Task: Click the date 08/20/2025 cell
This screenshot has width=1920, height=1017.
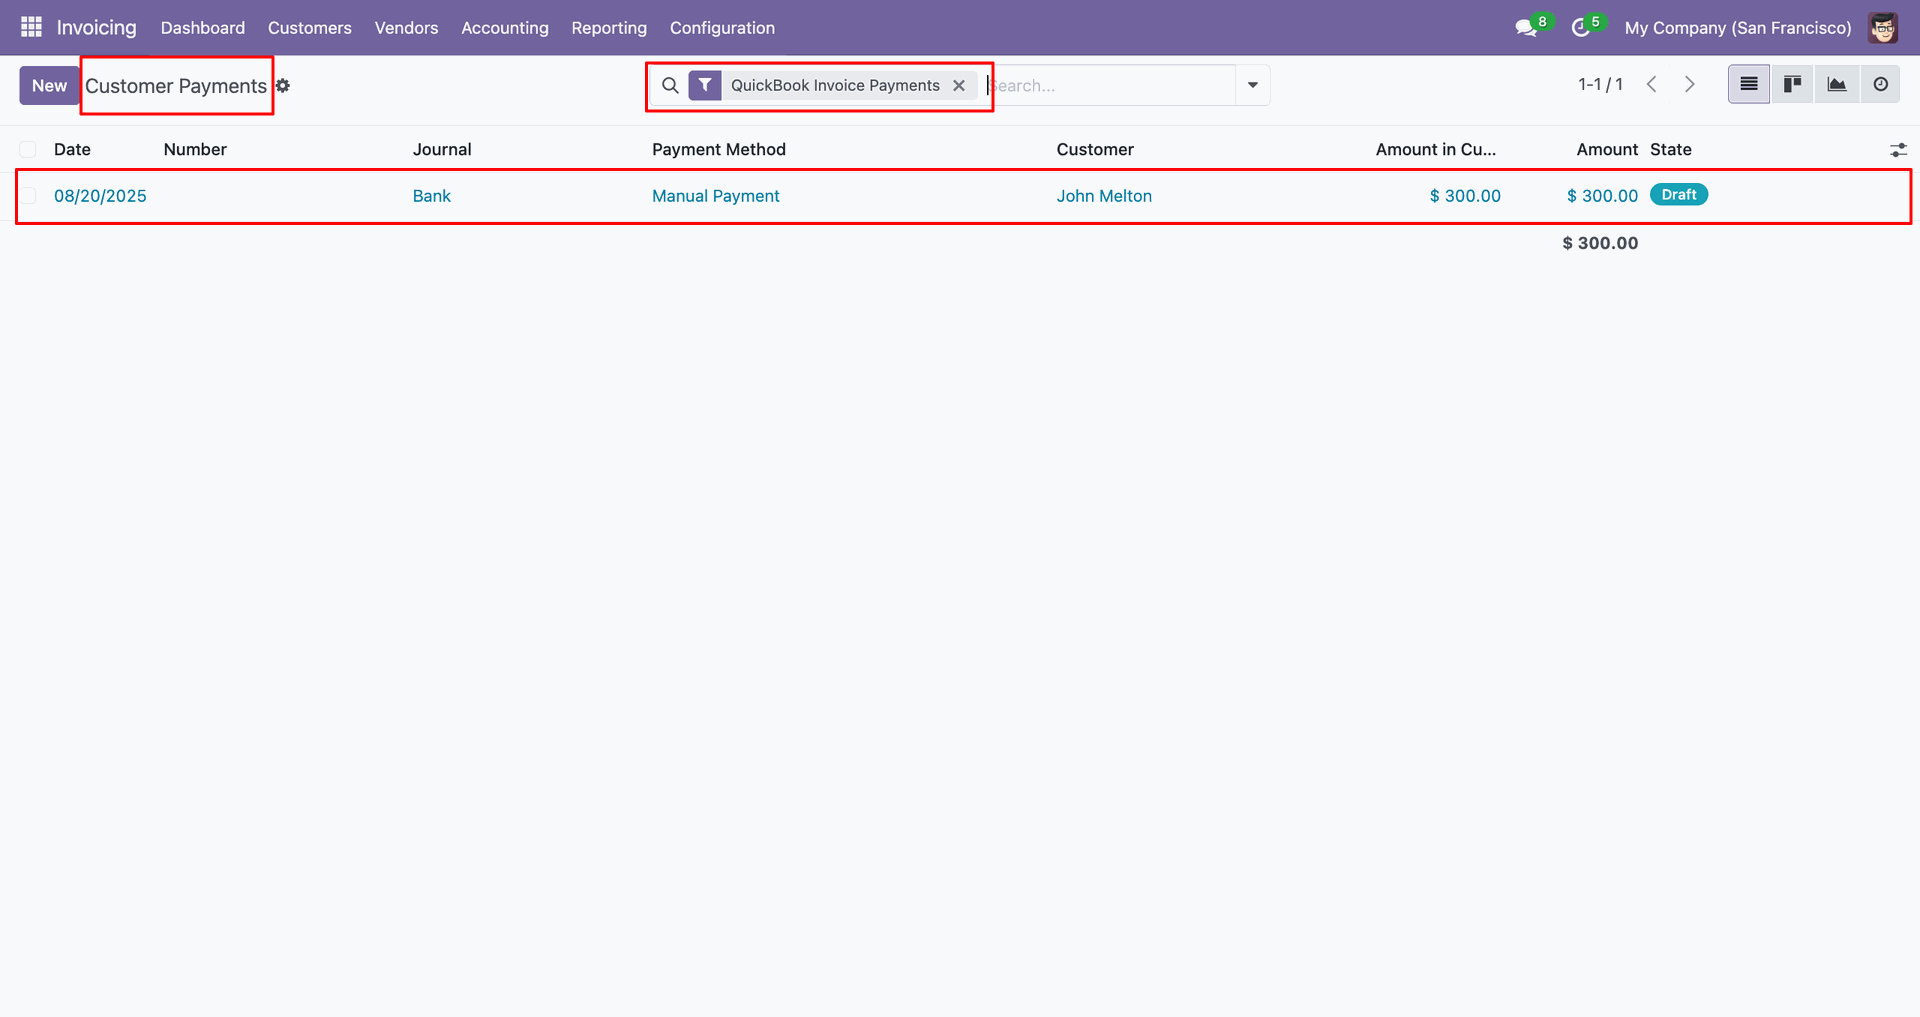Action: point(100,196)
